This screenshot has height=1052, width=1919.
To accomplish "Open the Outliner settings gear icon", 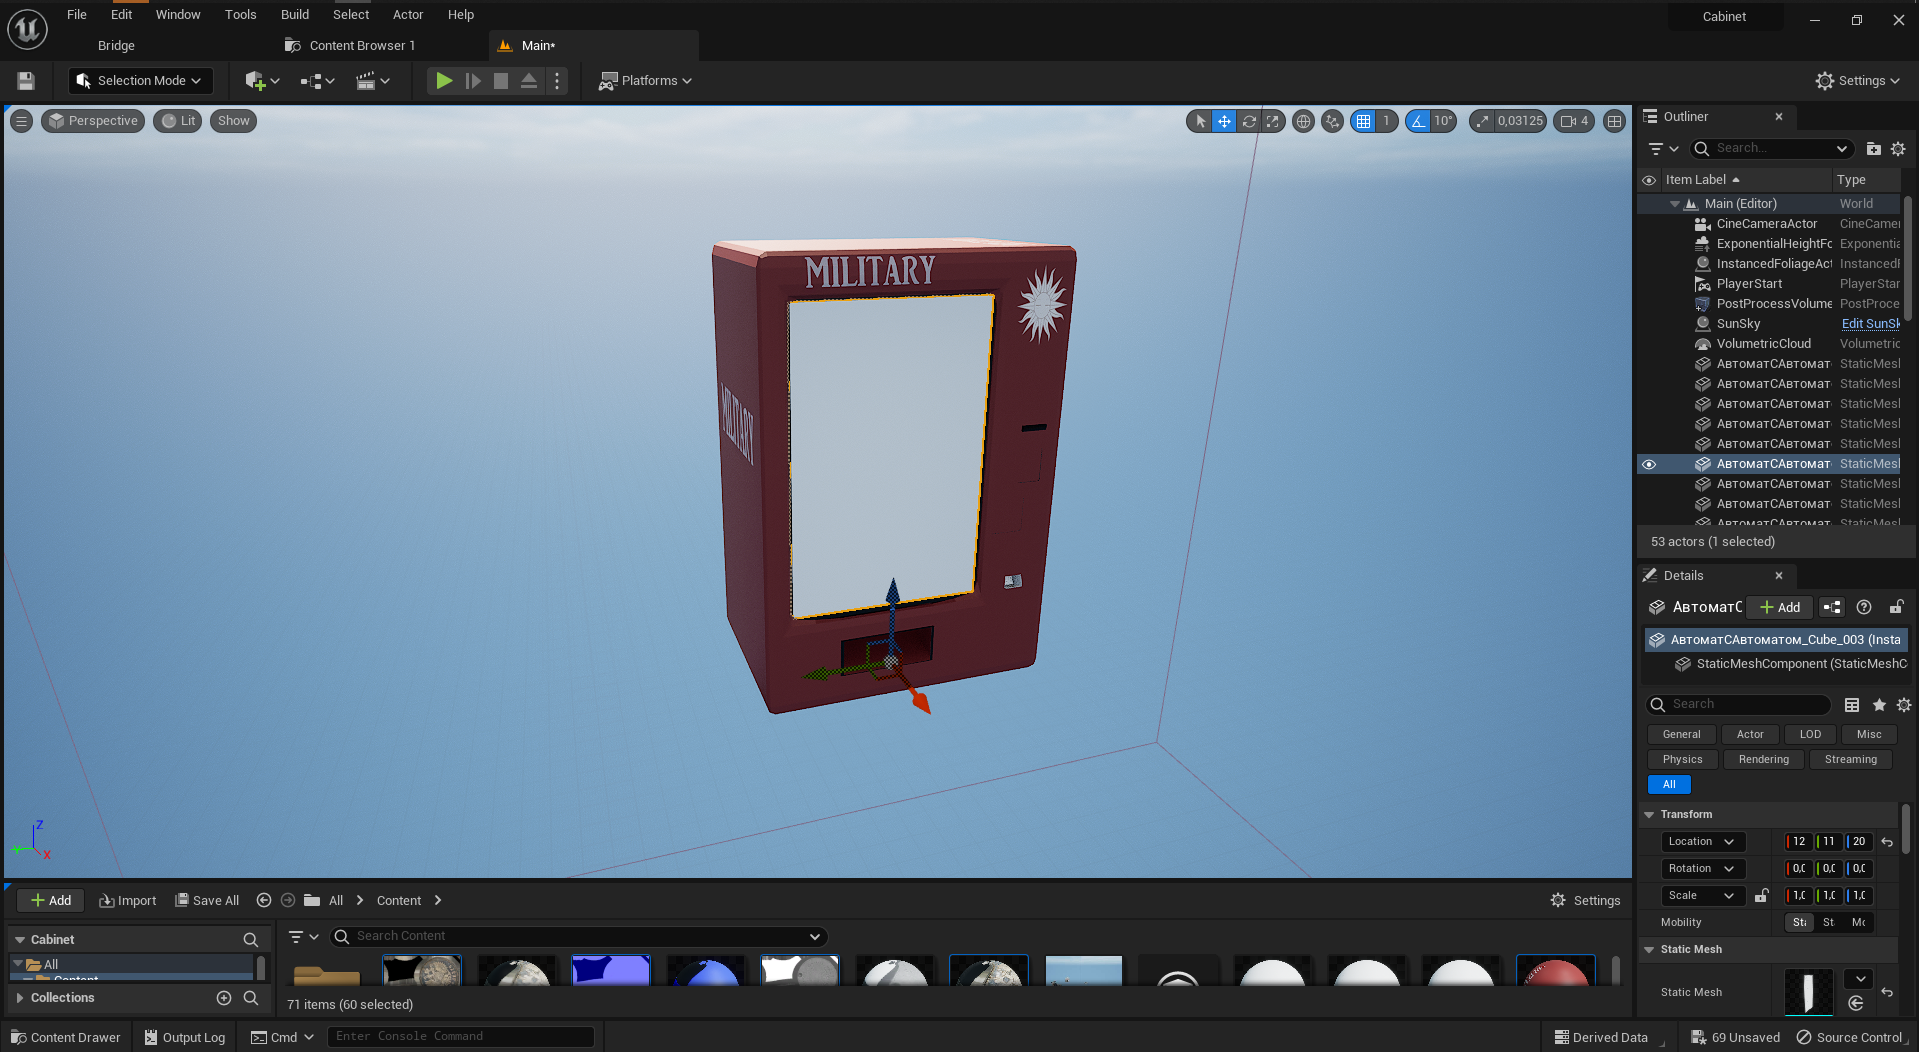I will click(1898, 149).
